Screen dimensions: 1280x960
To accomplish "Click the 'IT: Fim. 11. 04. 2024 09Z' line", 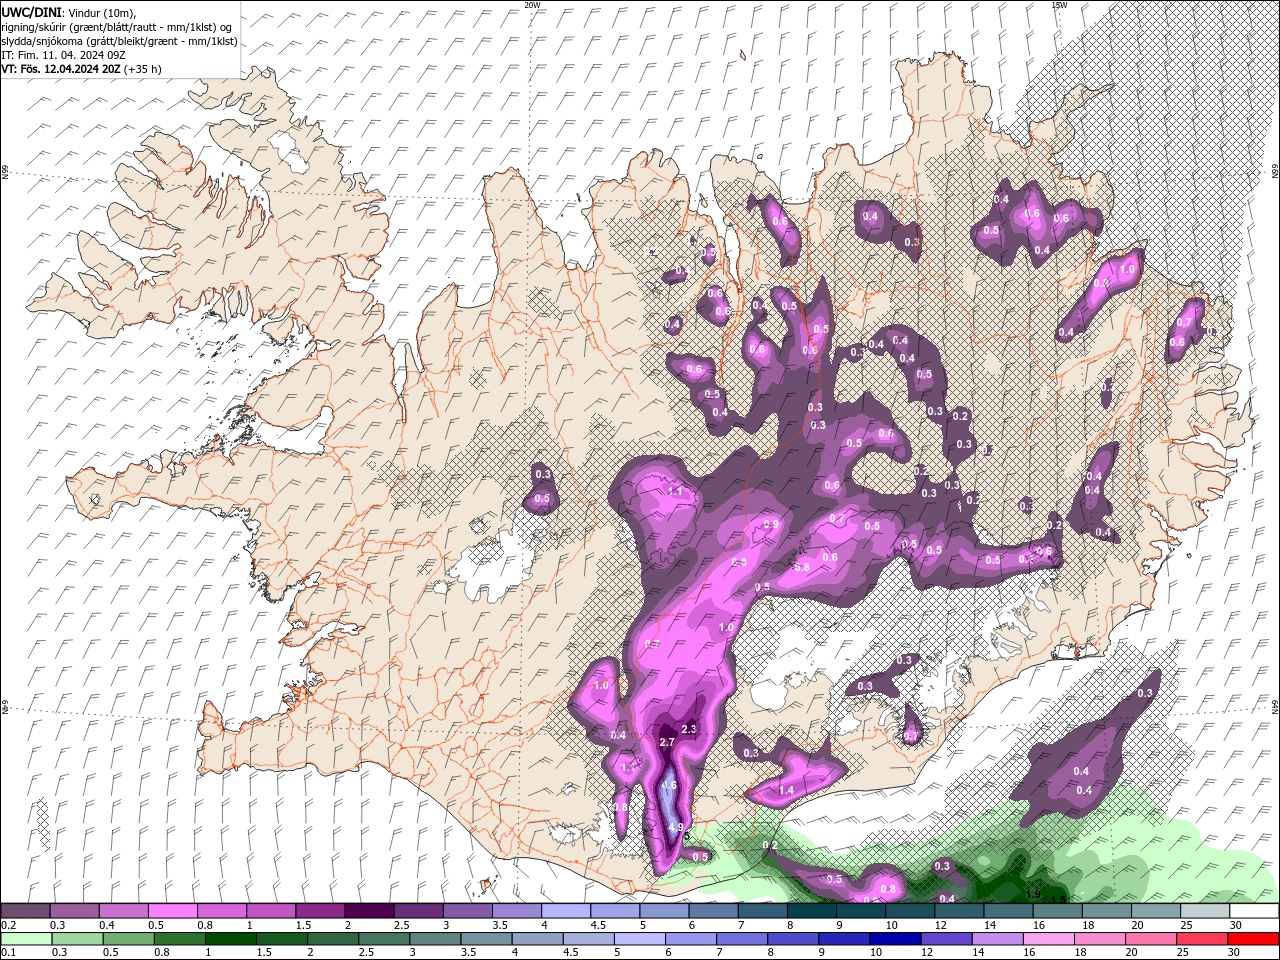I will 63,55.
